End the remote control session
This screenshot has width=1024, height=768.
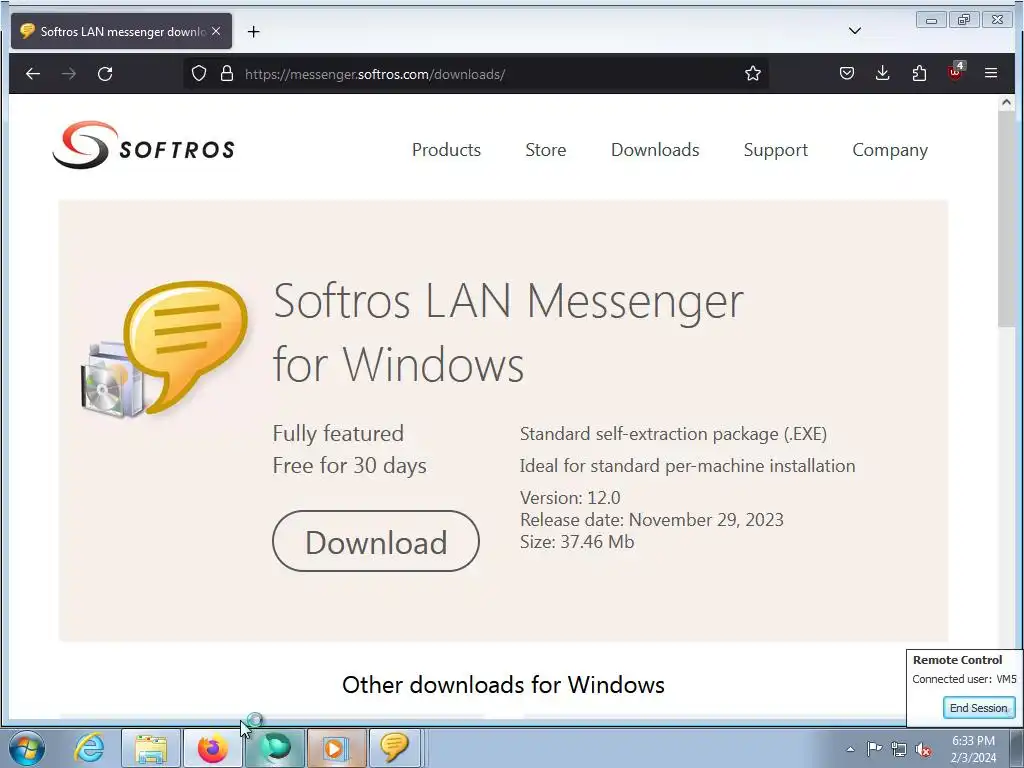(x=978, y=708)
